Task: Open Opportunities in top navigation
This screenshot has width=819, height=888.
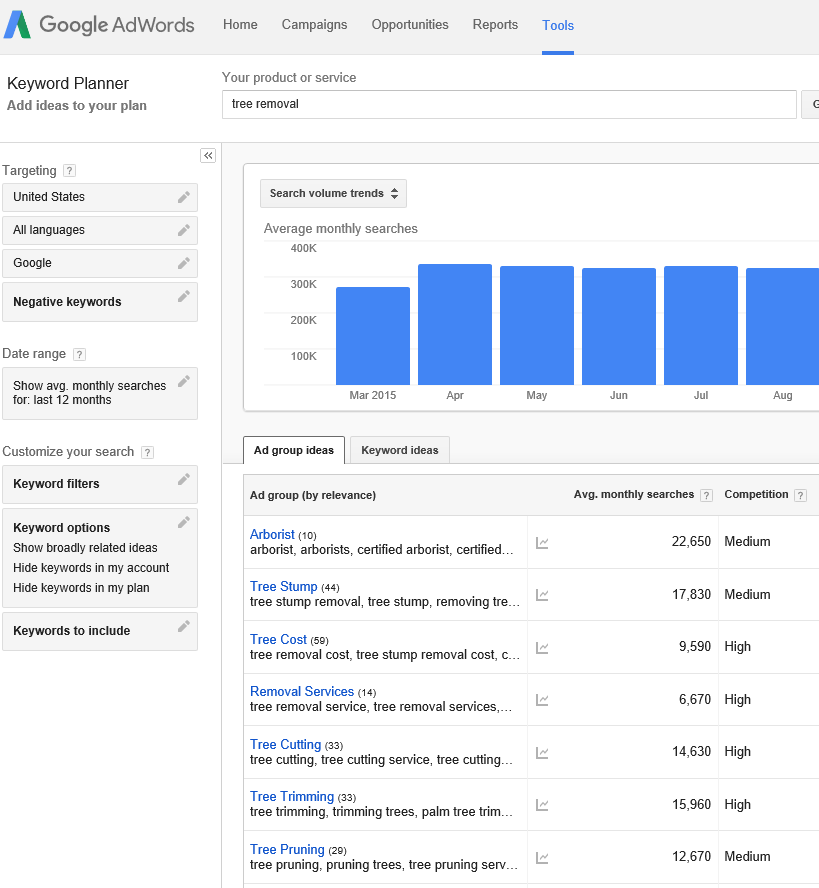Action: (x=410, y=25)
